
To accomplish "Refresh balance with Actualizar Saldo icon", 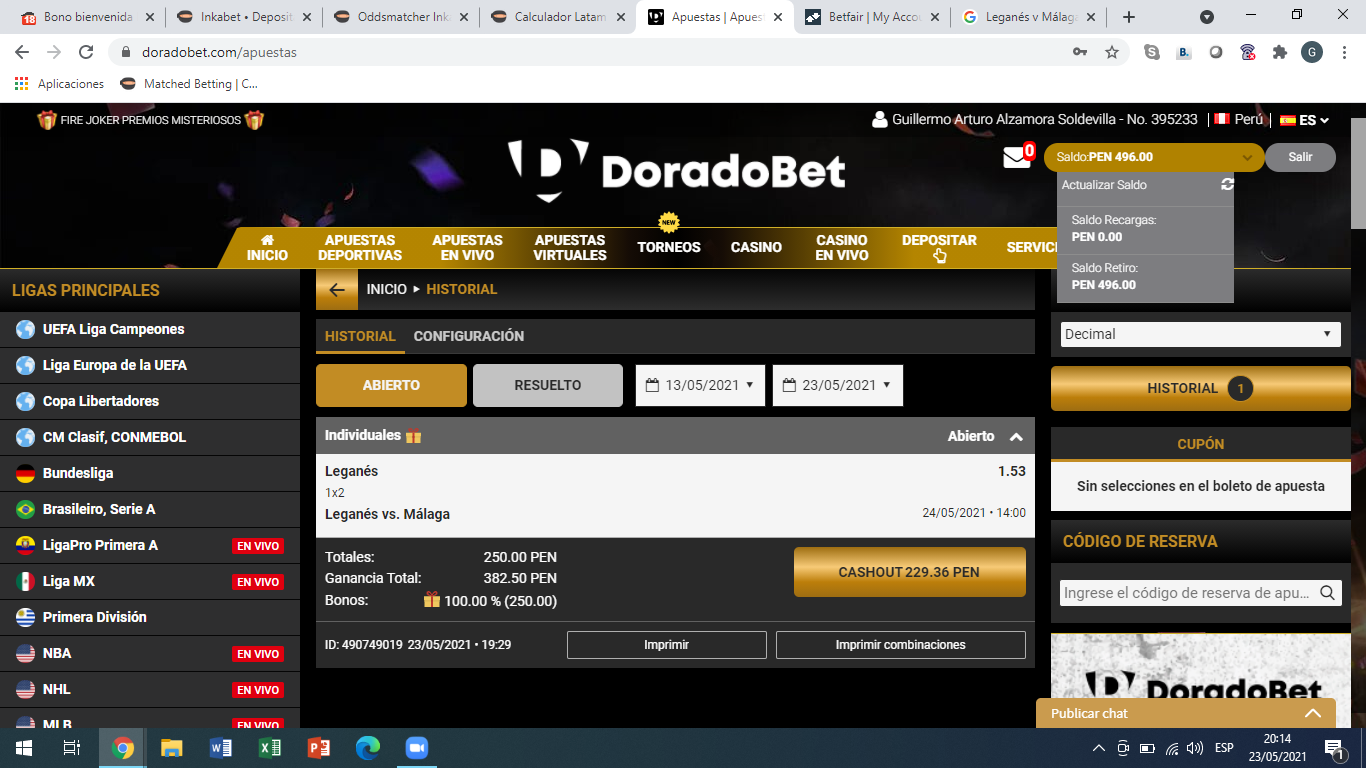I will pyautogui.click(x=1227, y=185).
